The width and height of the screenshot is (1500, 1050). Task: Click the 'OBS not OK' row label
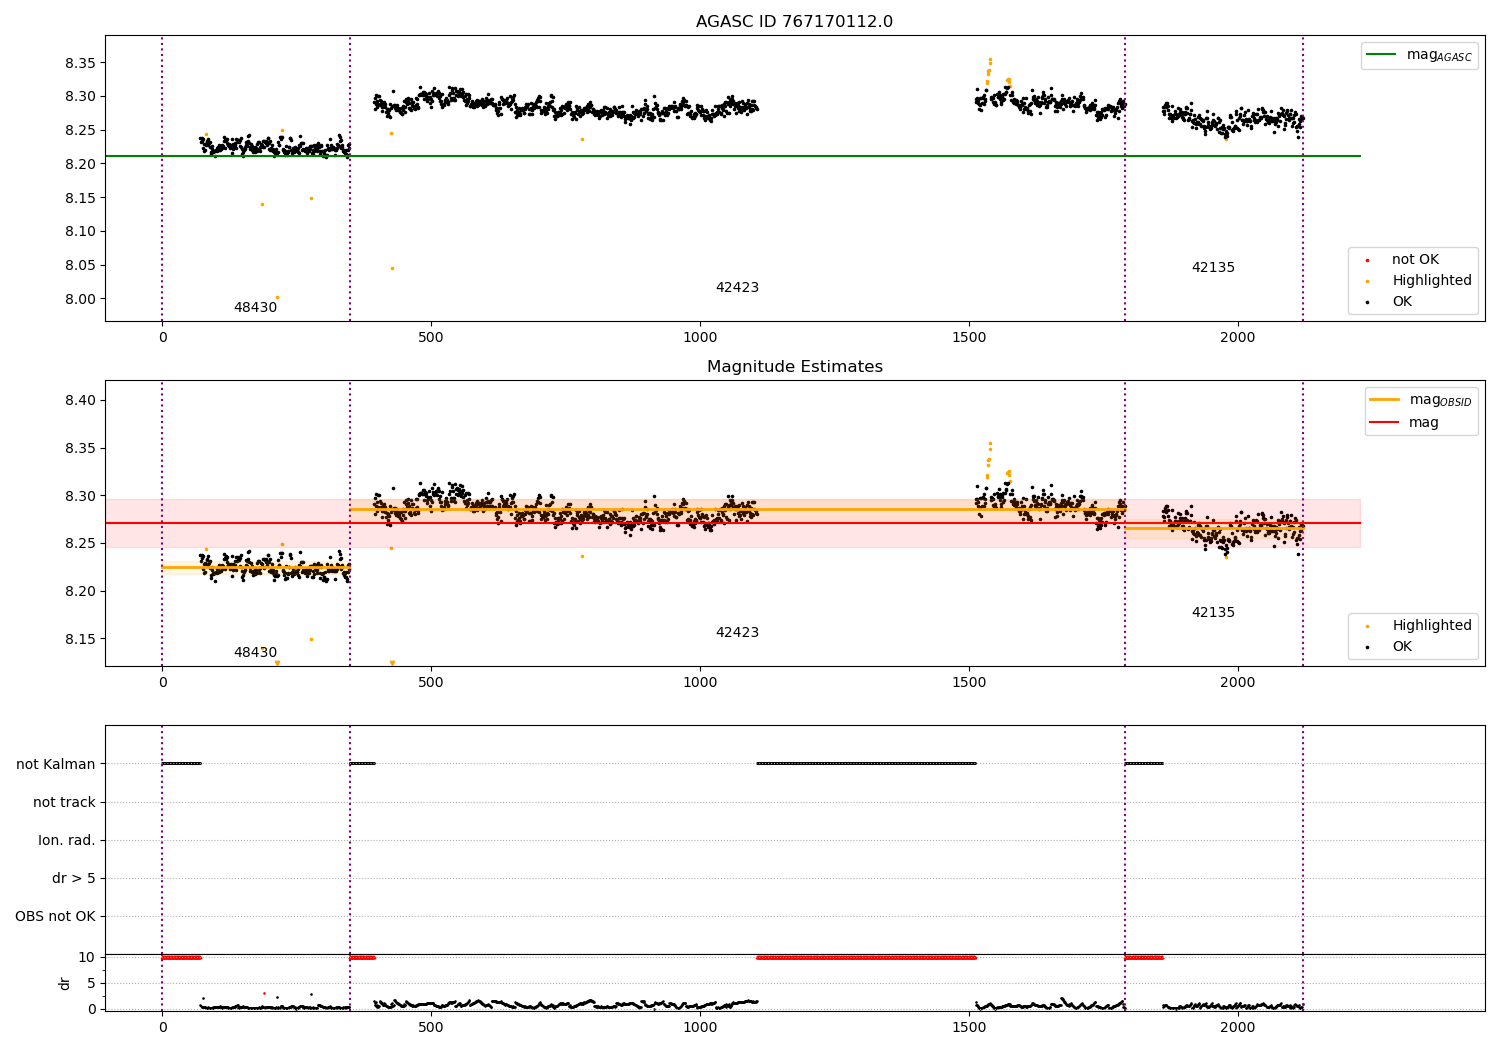tap(55, 916)
